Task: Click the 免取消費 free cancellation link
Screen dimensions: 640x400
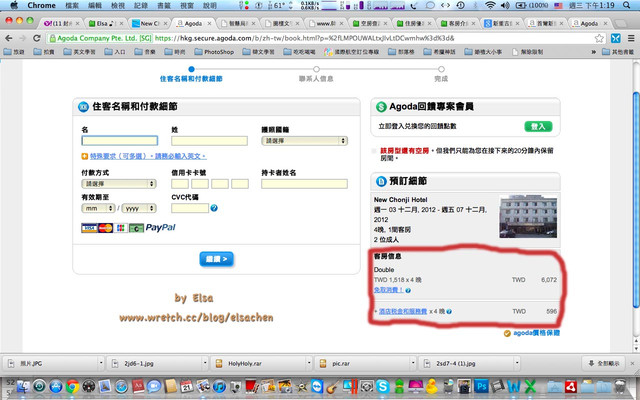Action: click(389, 290)
